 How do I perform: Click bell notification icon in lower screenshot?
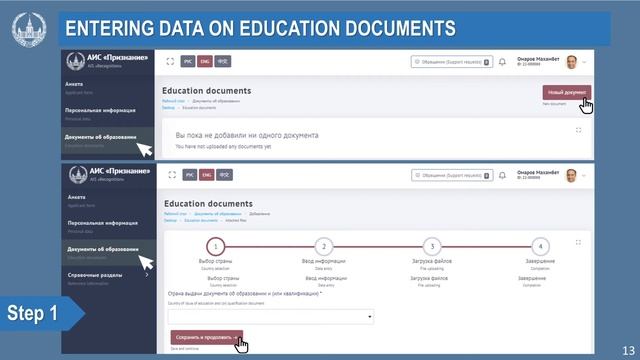502,175
